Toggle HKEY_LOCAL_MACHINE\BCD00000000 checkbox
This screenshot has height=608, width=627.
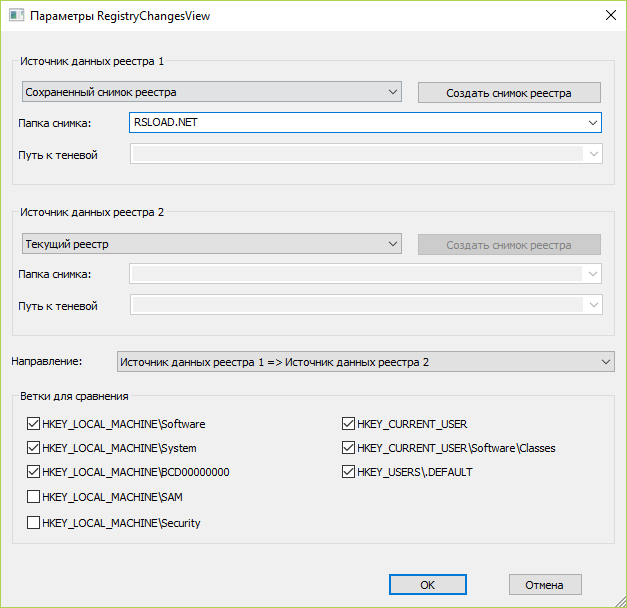click(x=34, y=472)
